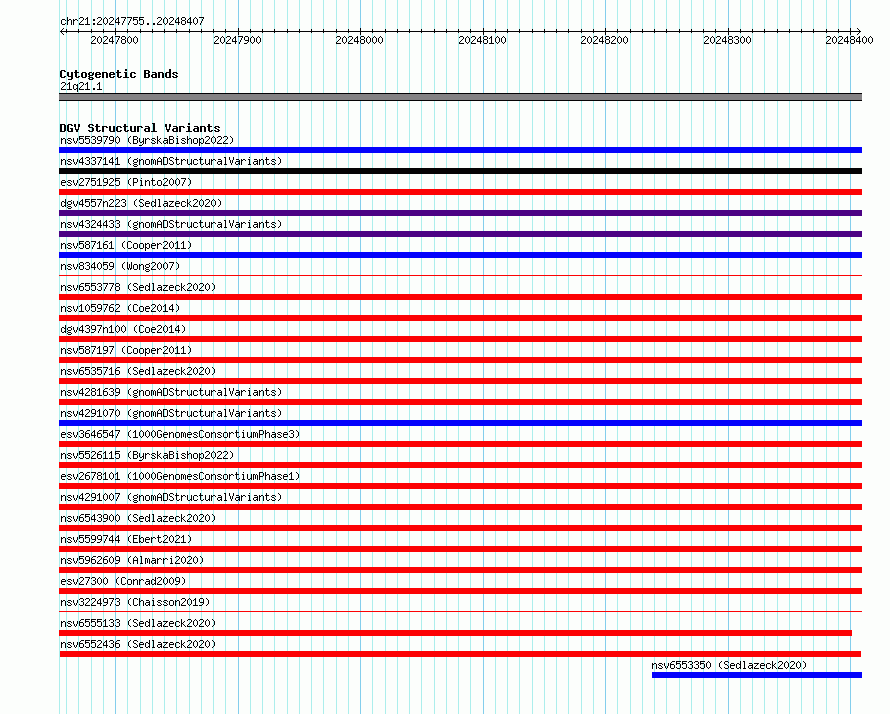The width and height of the screenshot is (890, 714).
Task: Click the nsv587161 (Cooper2011) label
Action: 126,245
